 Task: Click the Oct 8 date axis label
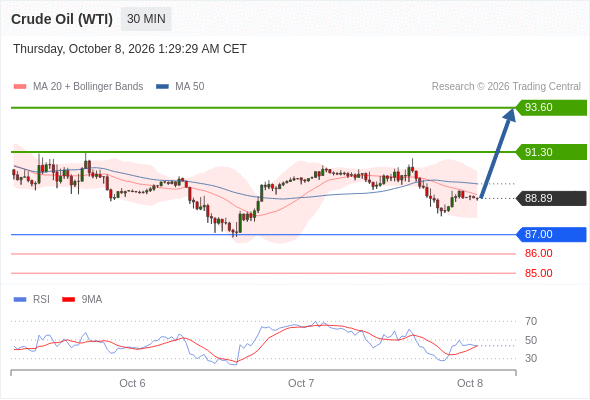[470, 383]
